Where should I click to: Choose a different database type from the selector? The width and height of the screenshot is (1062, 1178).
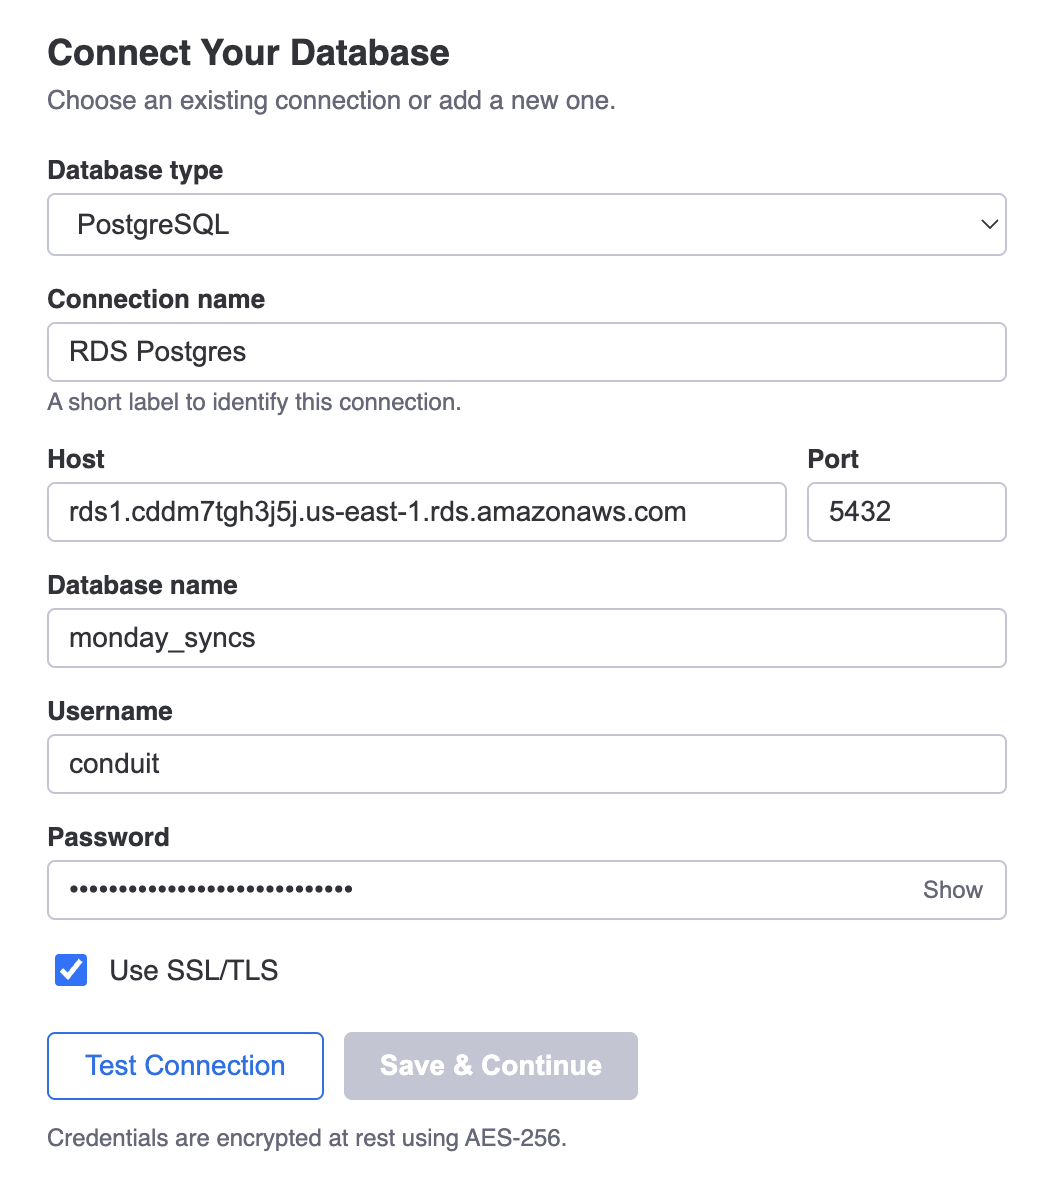pyautogui.click(x=527, y=224)
